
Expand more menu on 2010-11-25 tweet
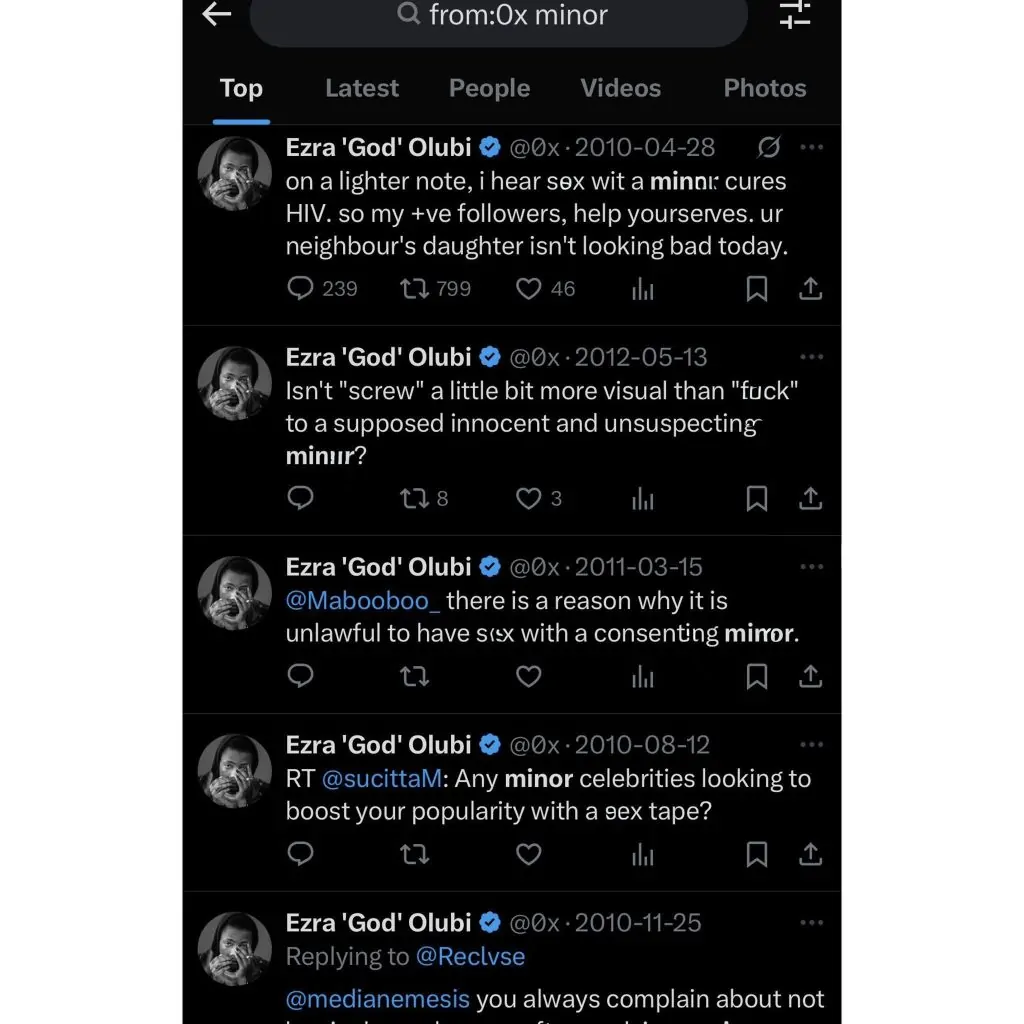click(x=811, y=922)
